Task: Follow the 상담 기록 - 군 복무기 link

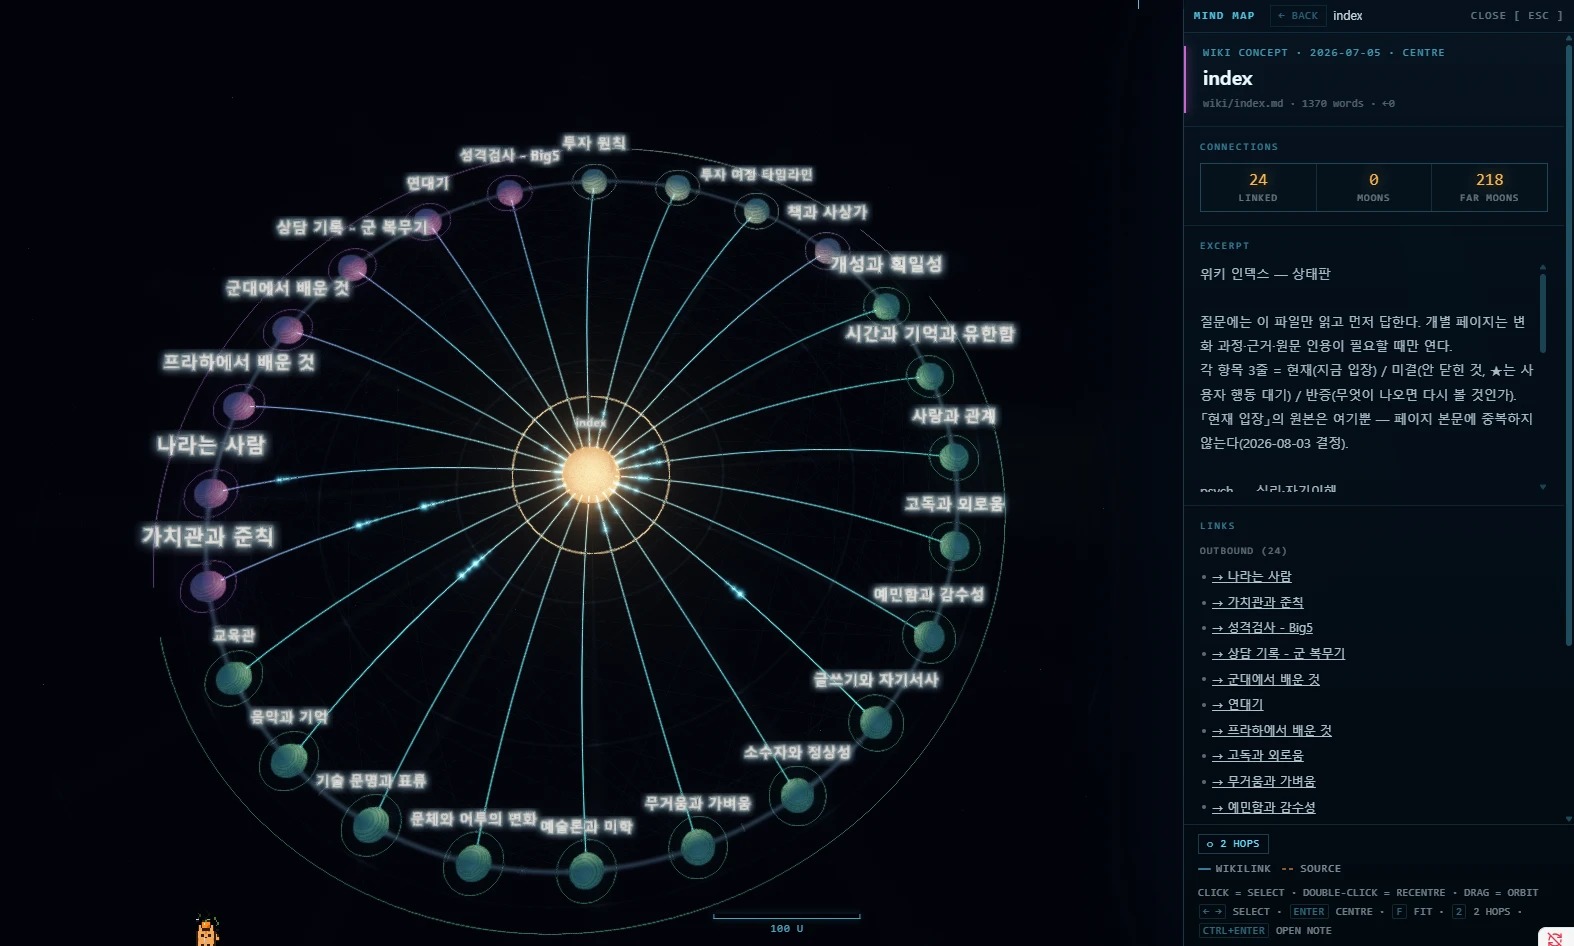Action: click(x=1278, y=654)
